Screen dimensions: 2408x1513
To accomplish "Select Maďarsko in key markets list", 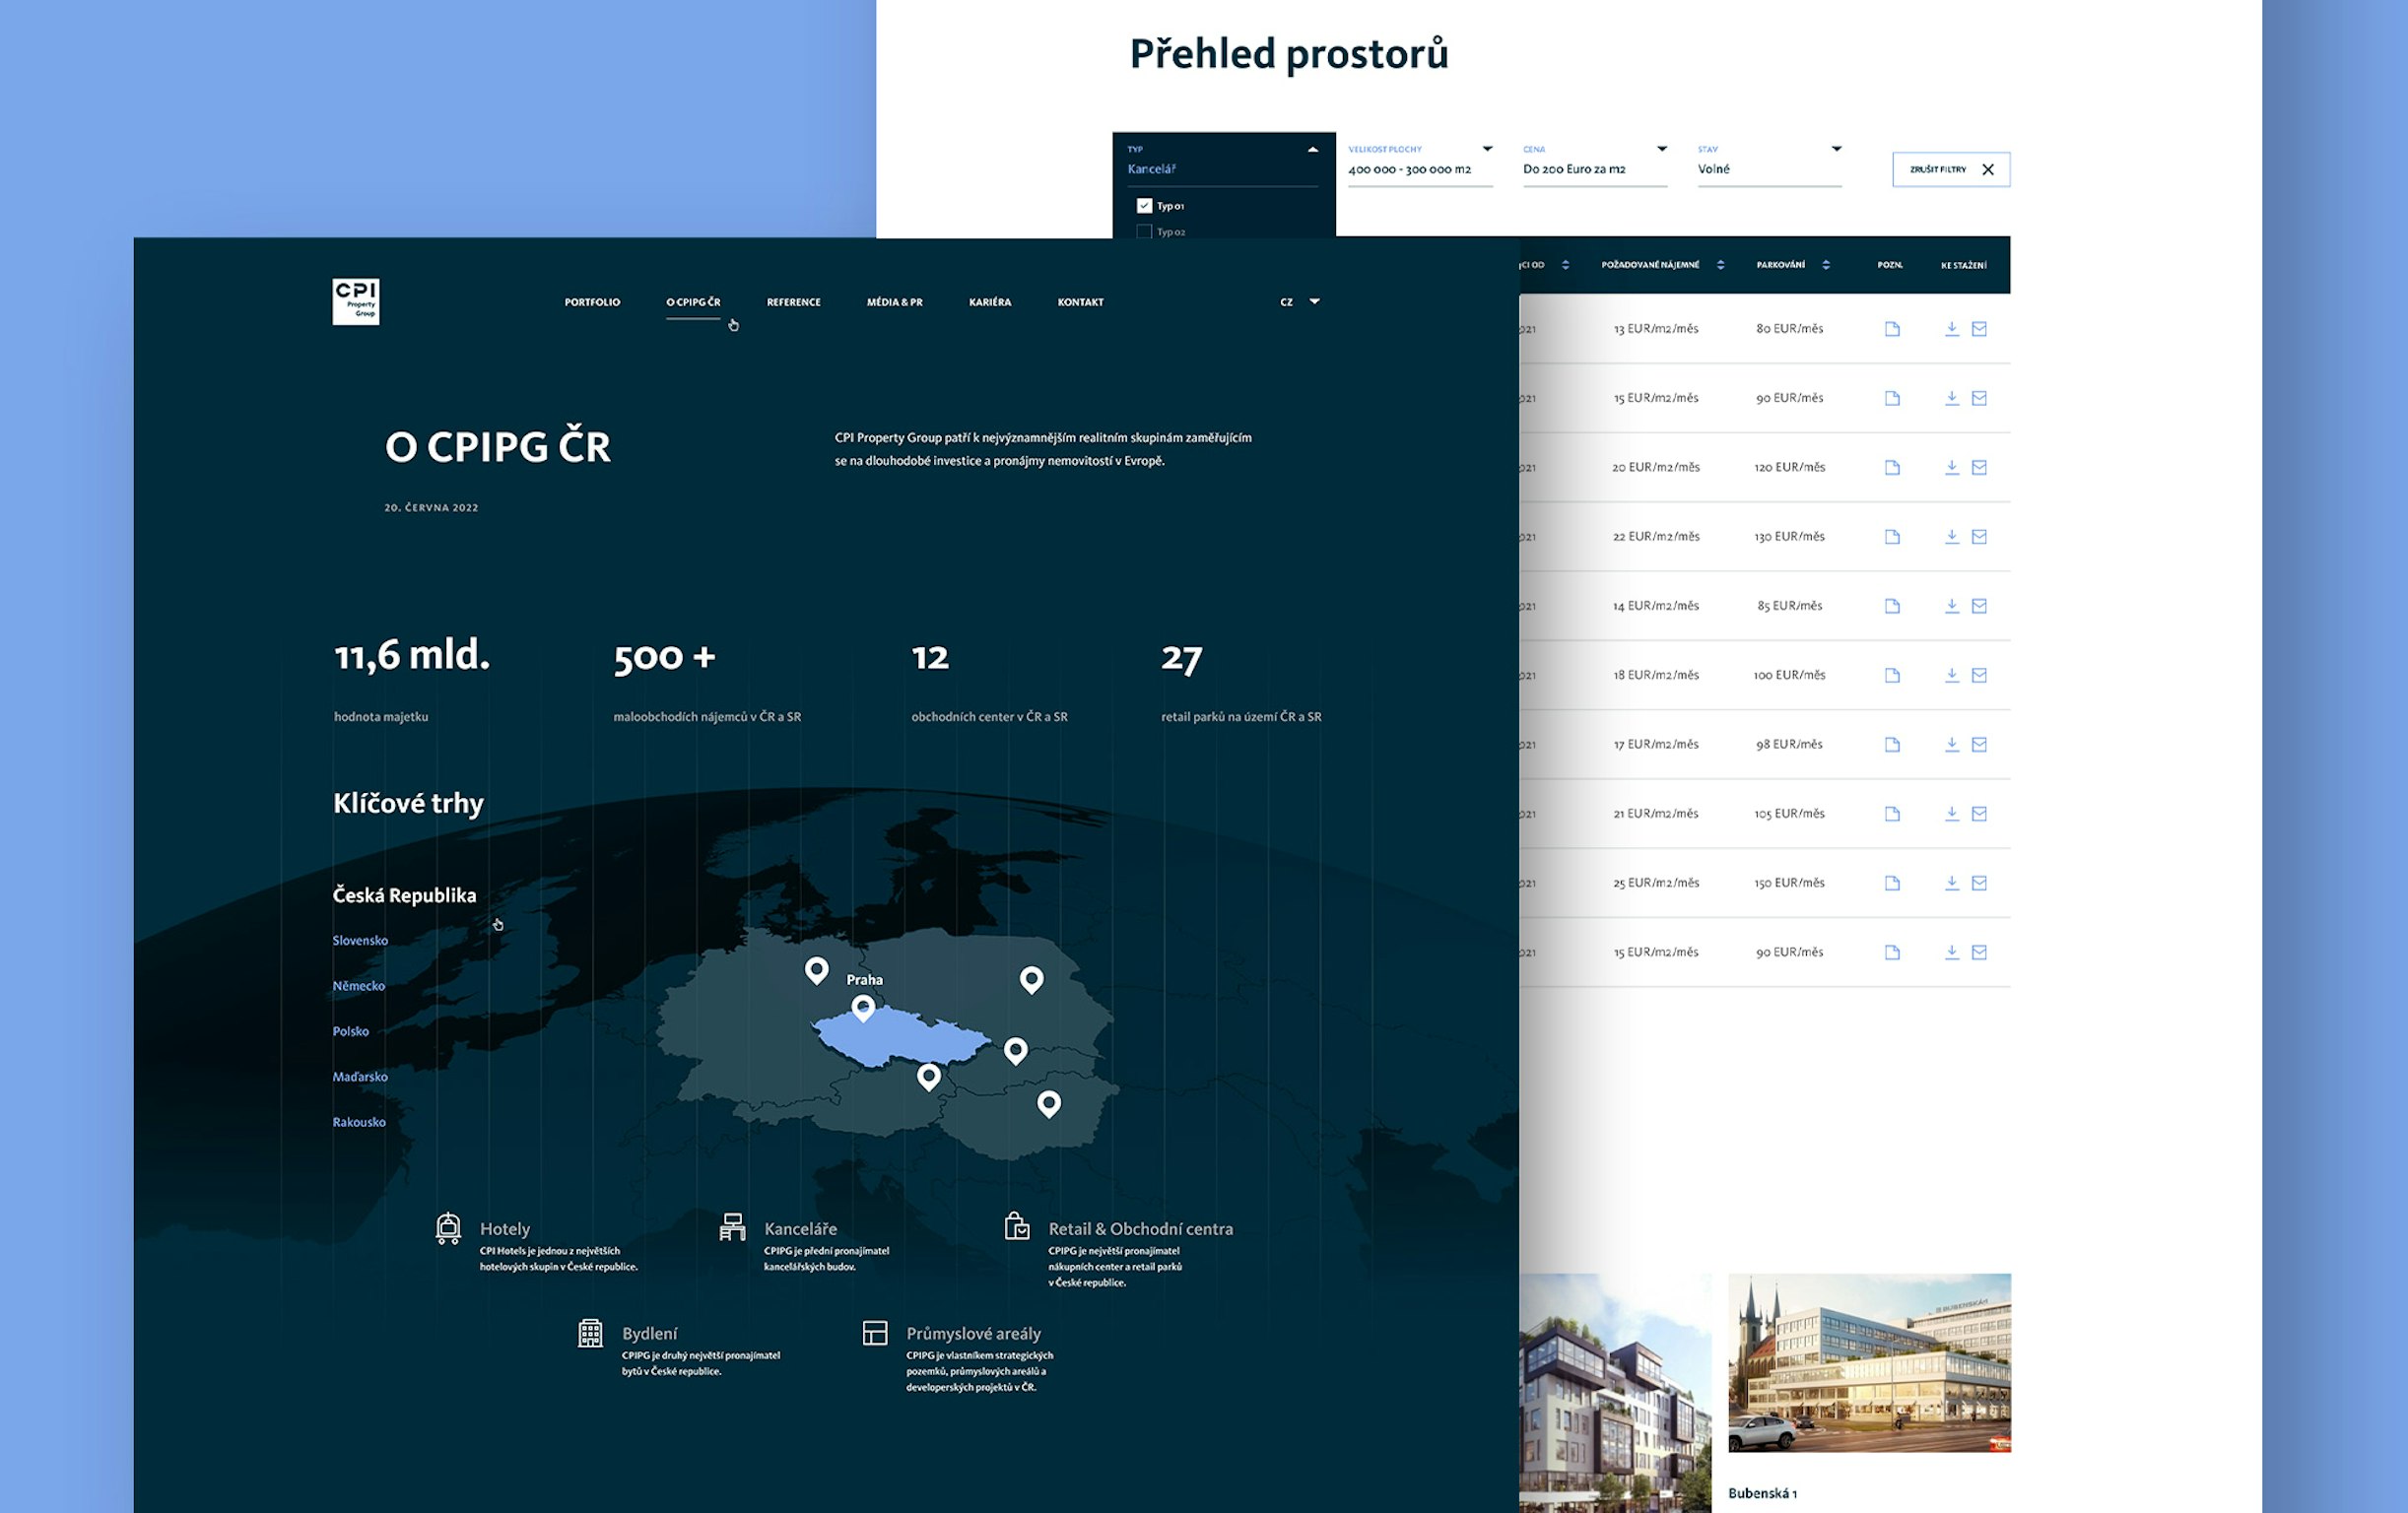I will pyautogui.click(x=360, y=1077).
